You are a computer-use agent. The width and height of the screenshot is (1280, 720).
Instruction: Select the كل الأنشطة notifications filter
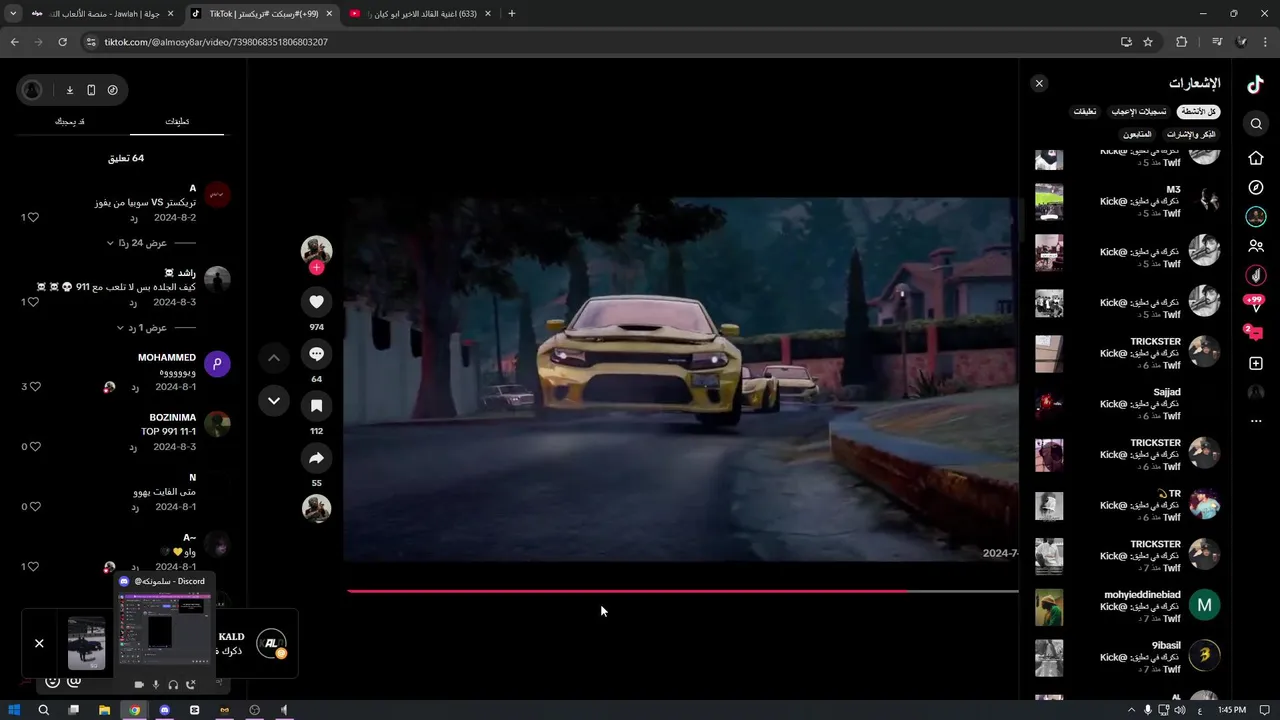point(1198,112)
